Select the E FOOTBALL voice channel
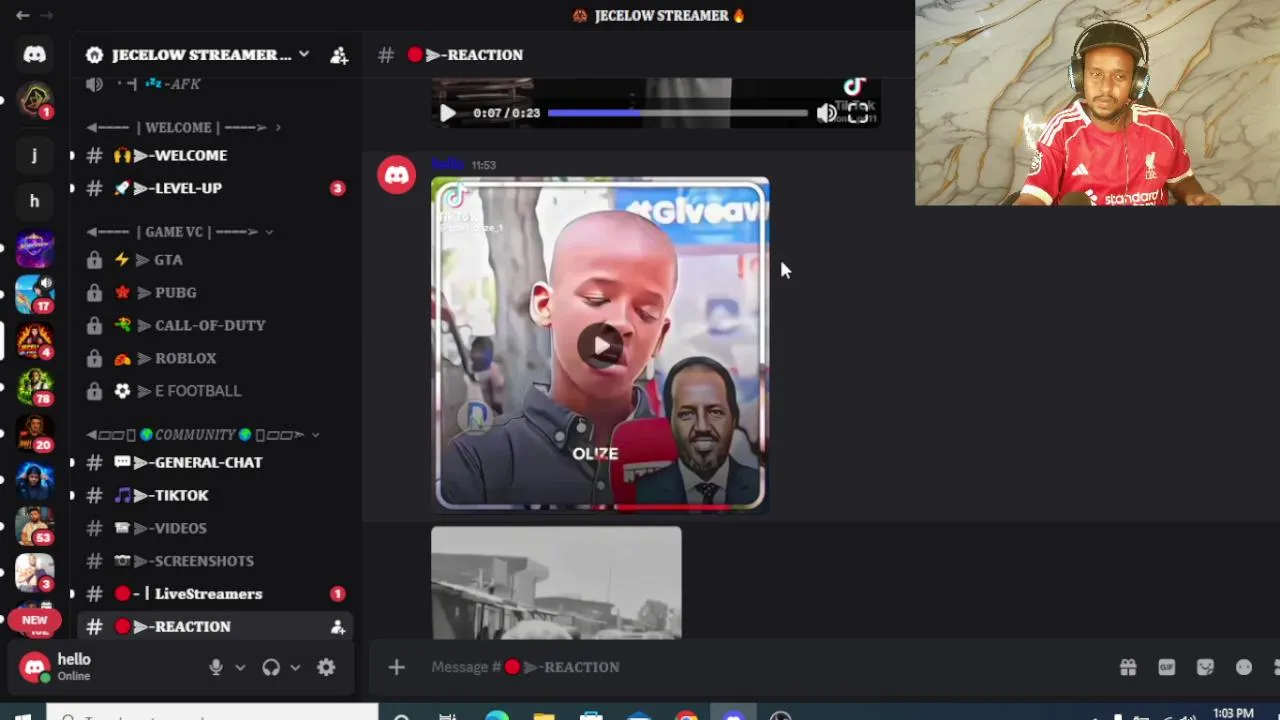 tap(215, 391)
